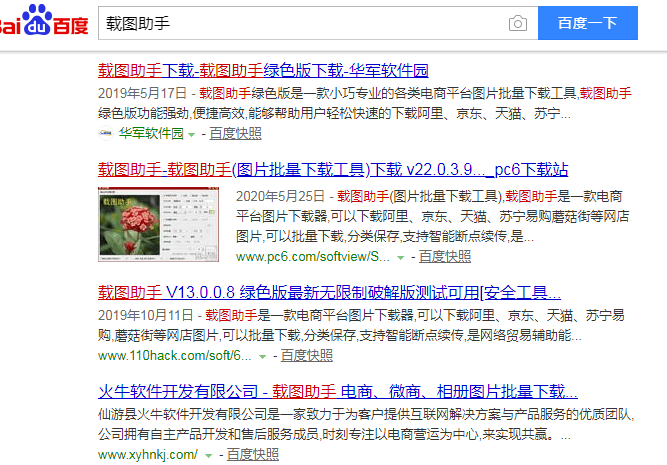Open result 载图助手下载-华军软件园
Viewport: 667px width, 465px height.
click(x=263, y=71)
